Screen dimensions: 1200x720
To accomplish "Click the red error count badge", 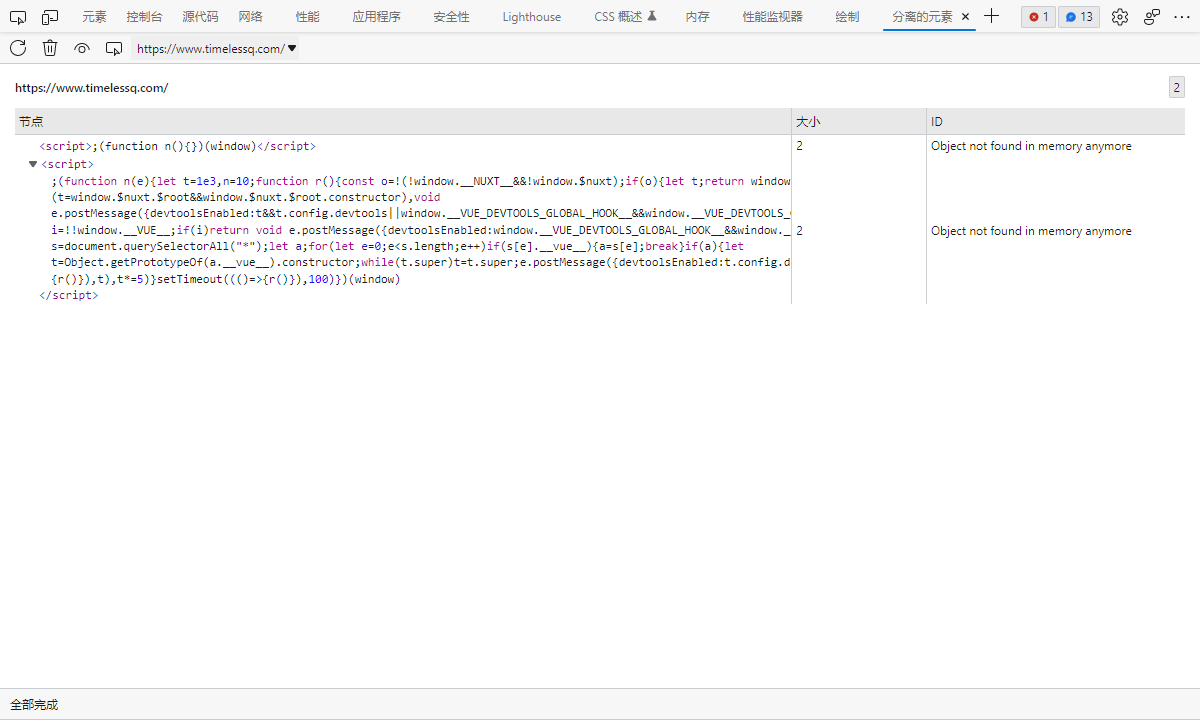I will [1038, 17].
